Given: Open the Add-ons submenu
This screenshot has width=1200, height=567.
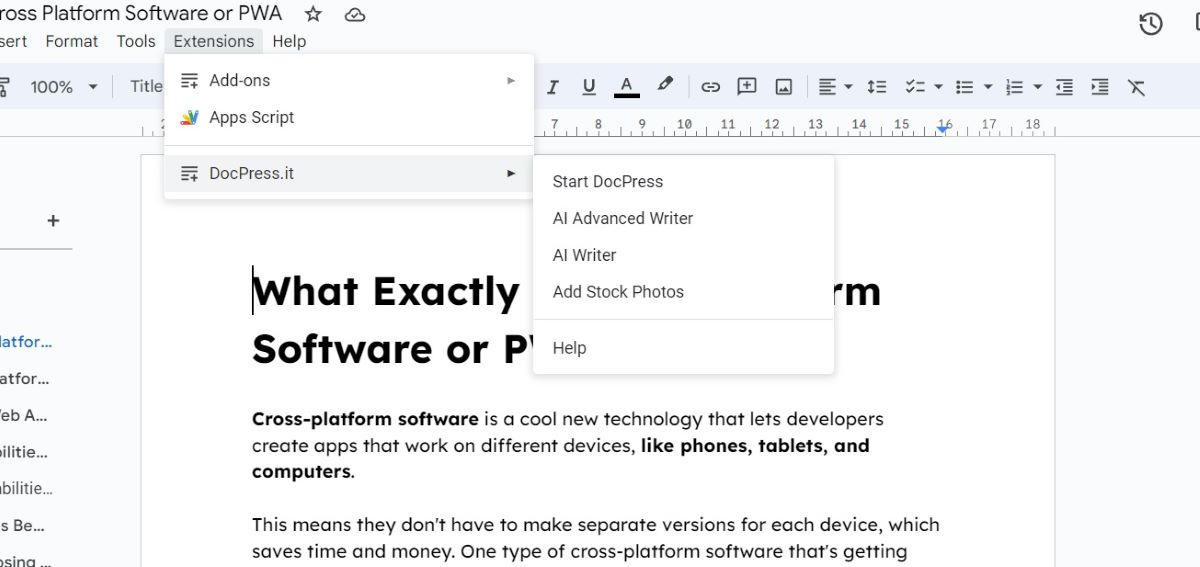Looking at the screenshot, I should [x=349, y=80].
